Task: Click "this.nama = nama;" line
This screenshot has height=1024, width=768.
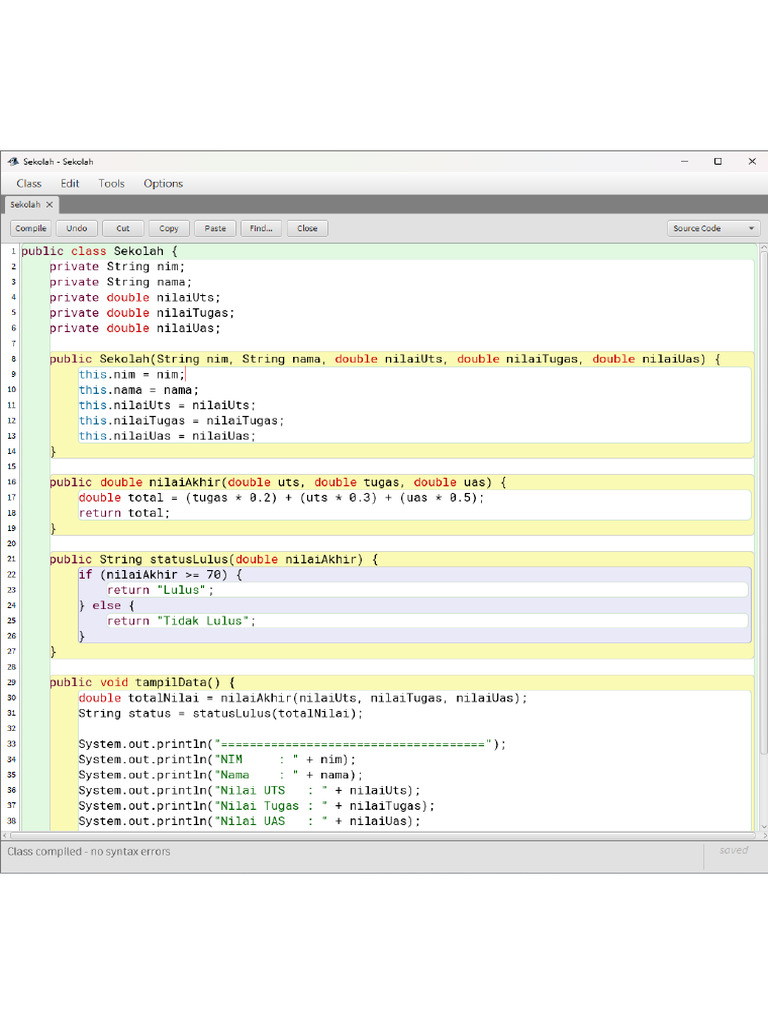Action: pyautogui.click(x=138, y=391)
